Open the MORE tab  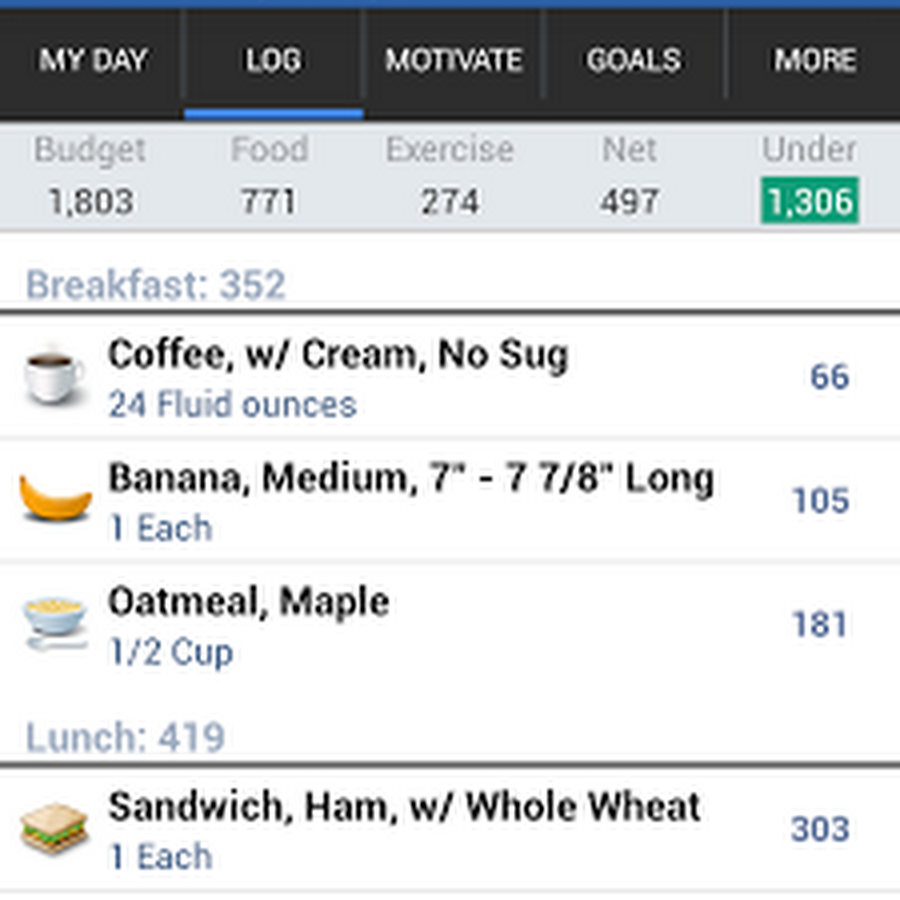tap(815, 60)
